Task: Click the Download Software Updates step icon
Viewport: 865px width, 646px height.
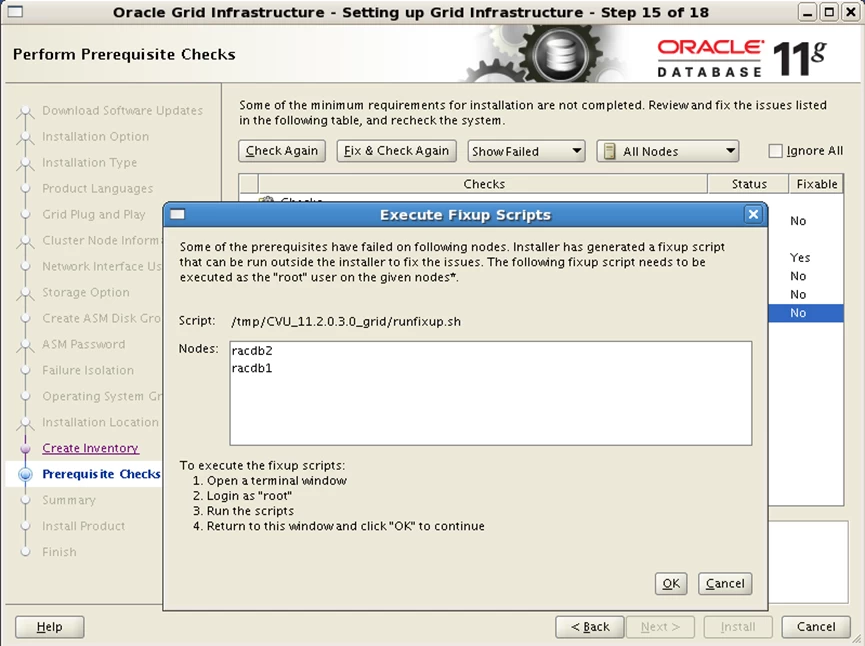Action: 25,112
